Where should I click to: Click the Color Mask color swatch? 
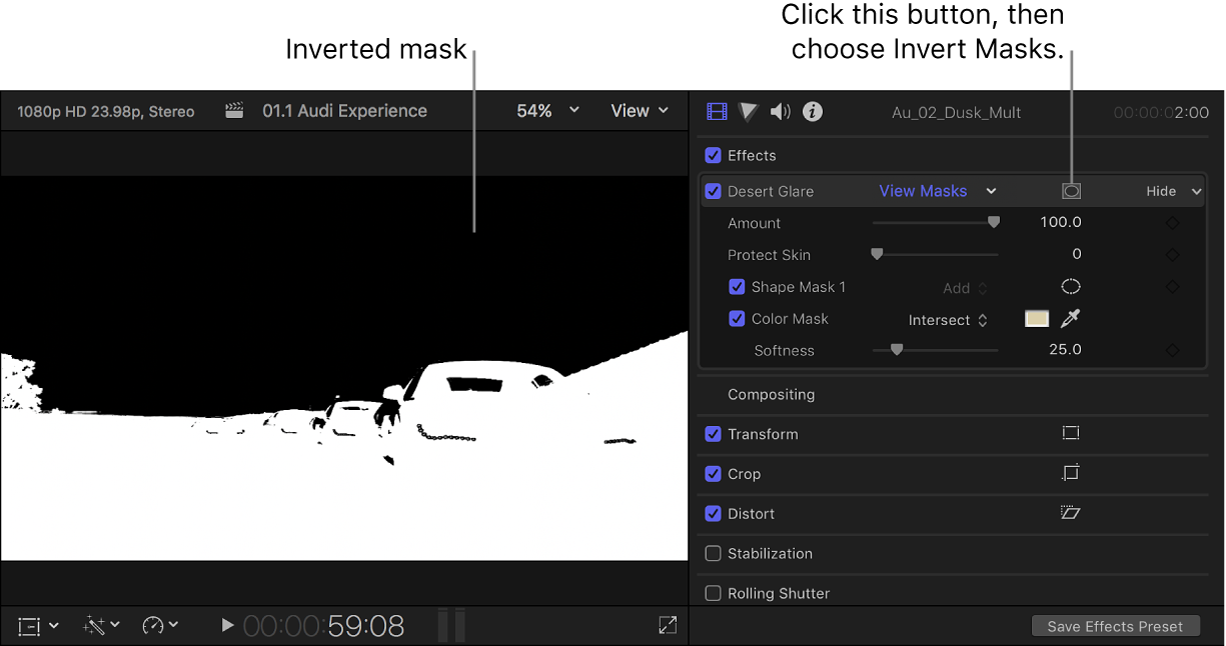(x=1036, y=318)
